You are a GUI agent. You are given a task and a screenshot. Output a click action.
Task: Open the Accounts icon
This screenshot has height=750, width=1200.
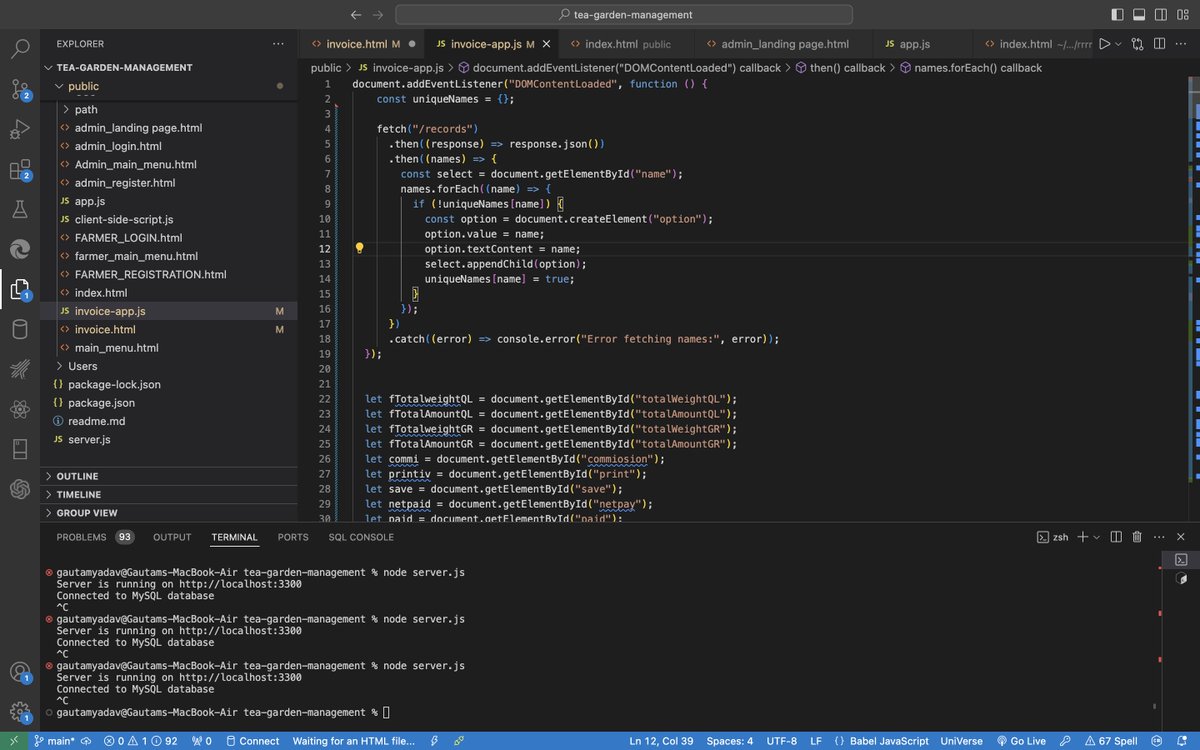(x=20, y=672)
